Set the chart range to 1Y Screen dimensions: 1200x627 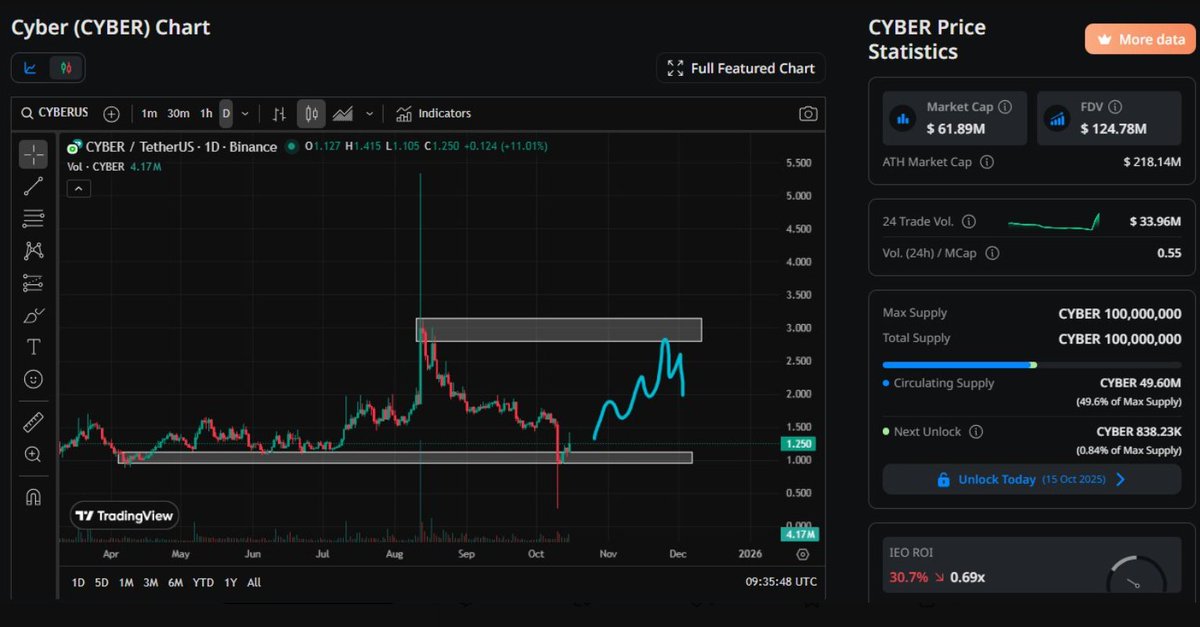pyautogui.click(x=231, y=582)
